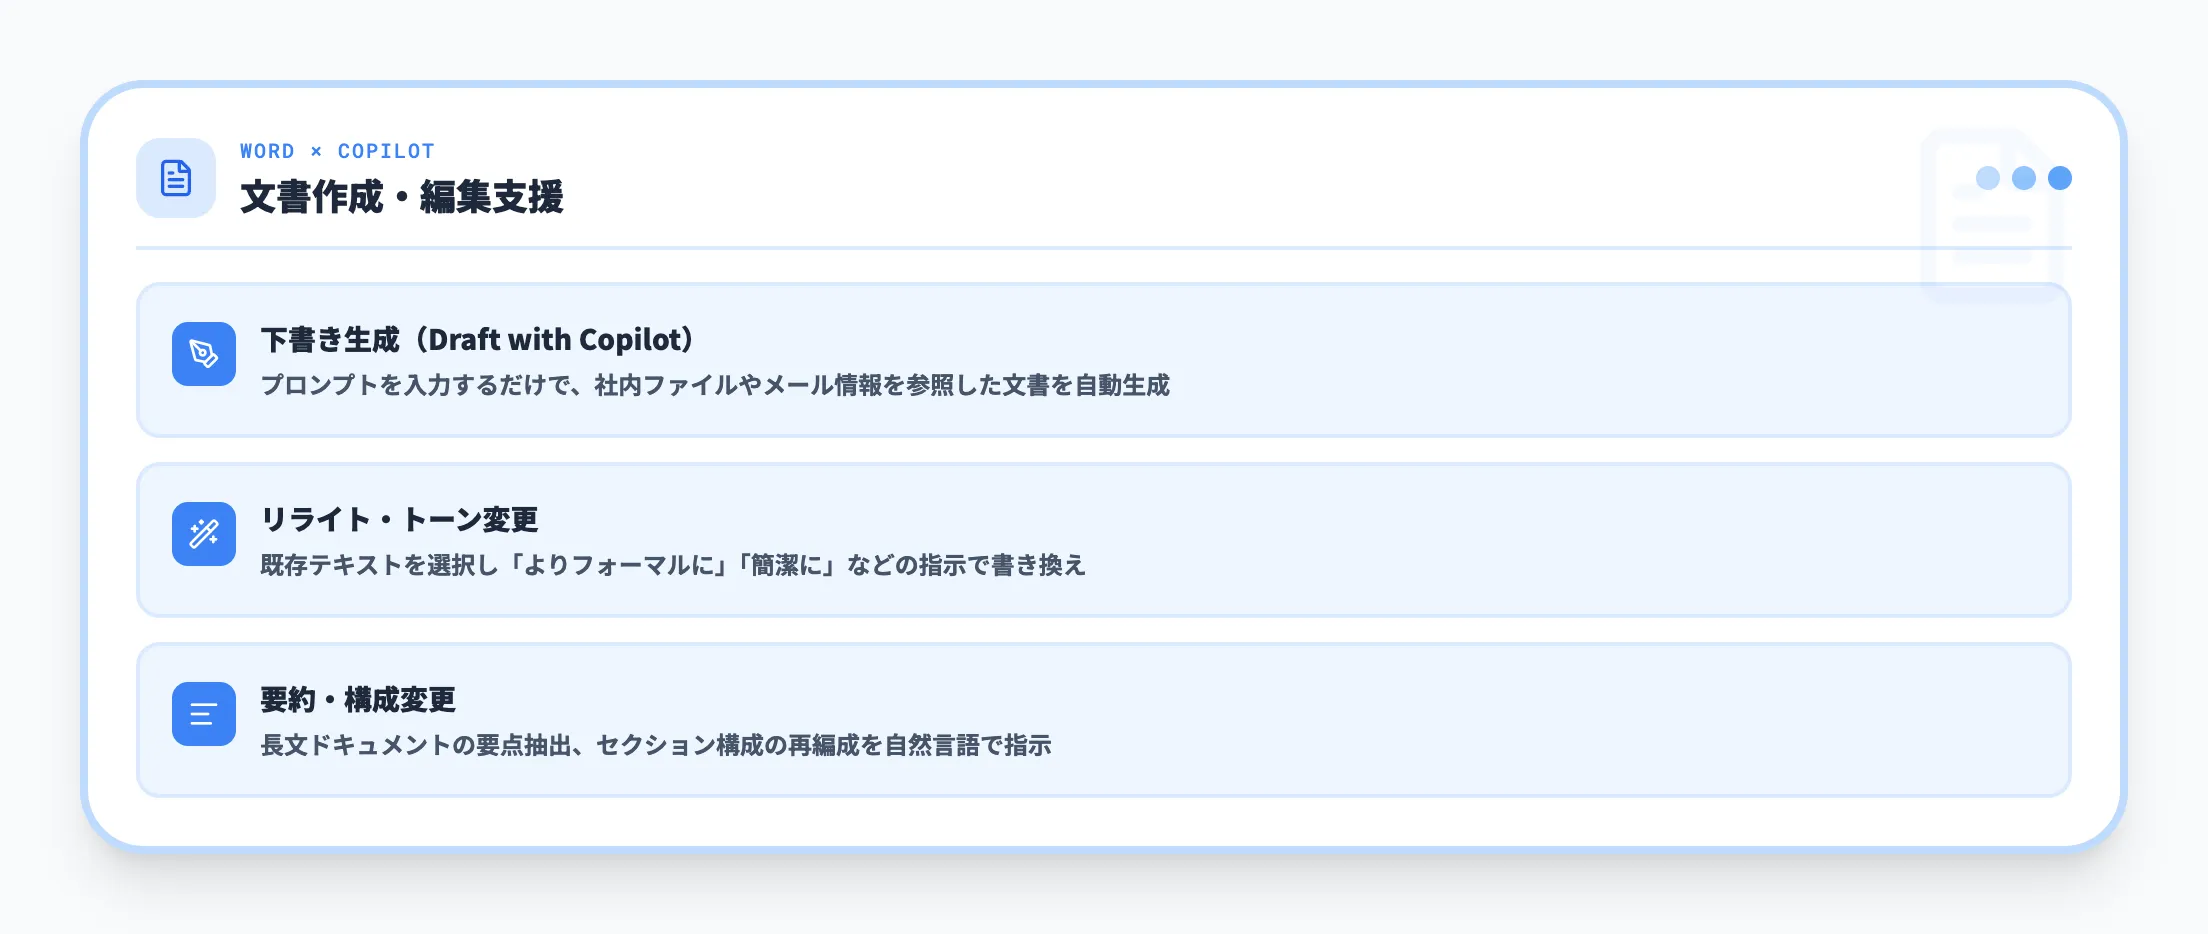Click the word COPILOT in the header label
The width and height of the screenshot is (2208, 934).
point(386,151)
